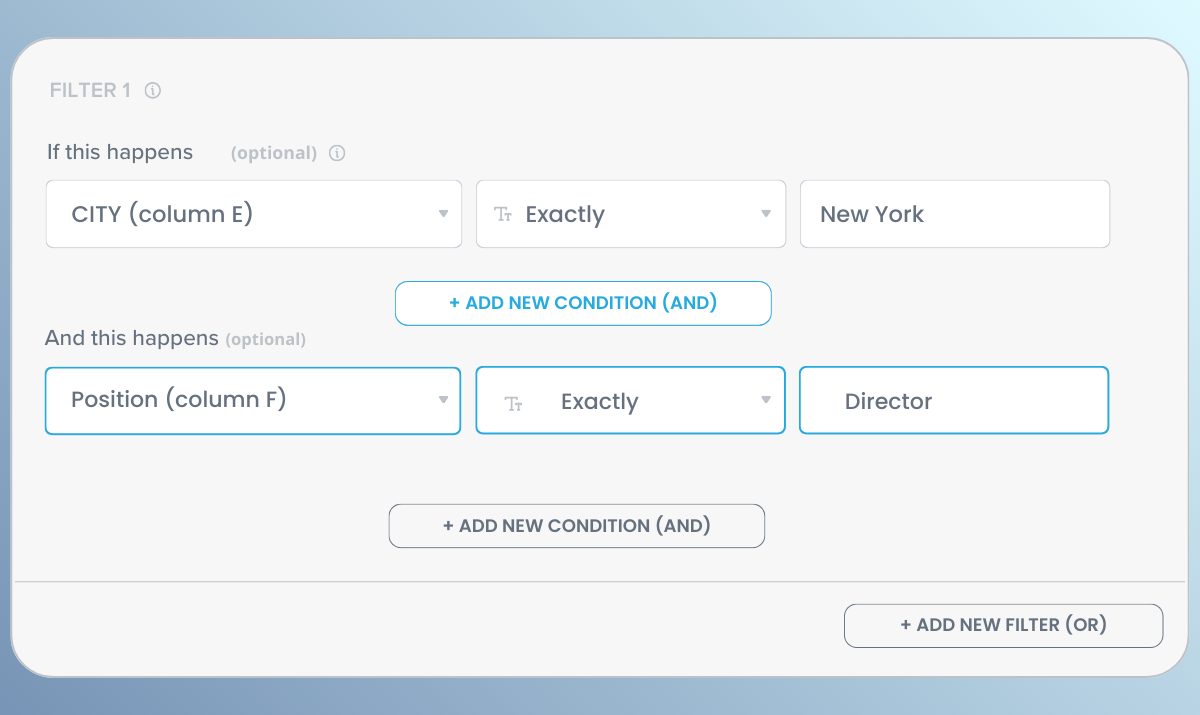Click the info icon next to optional label

pos(336,153)
